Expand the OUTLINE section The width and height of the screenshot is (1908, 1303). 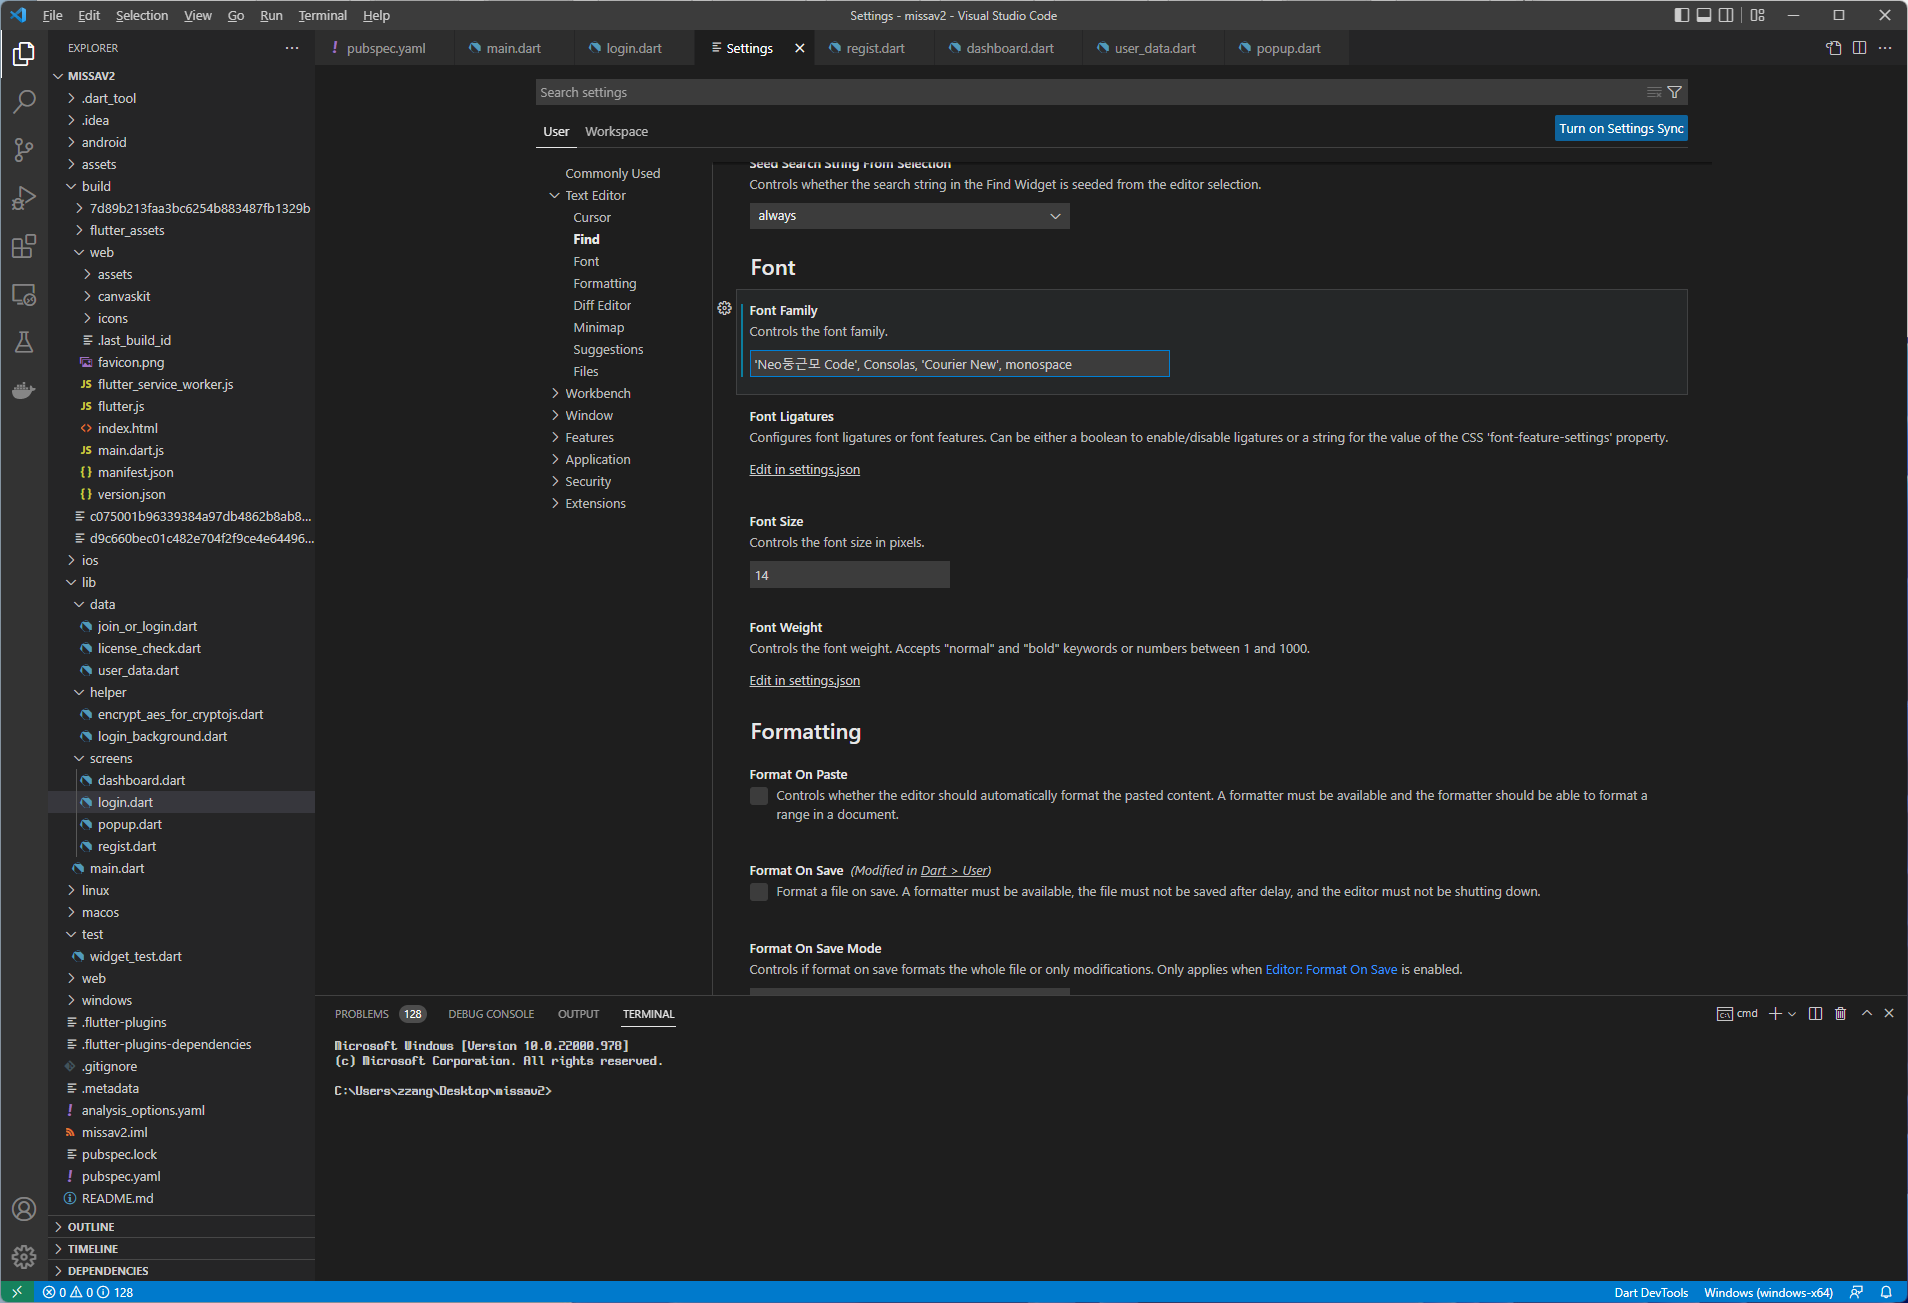pos(90,1227)
